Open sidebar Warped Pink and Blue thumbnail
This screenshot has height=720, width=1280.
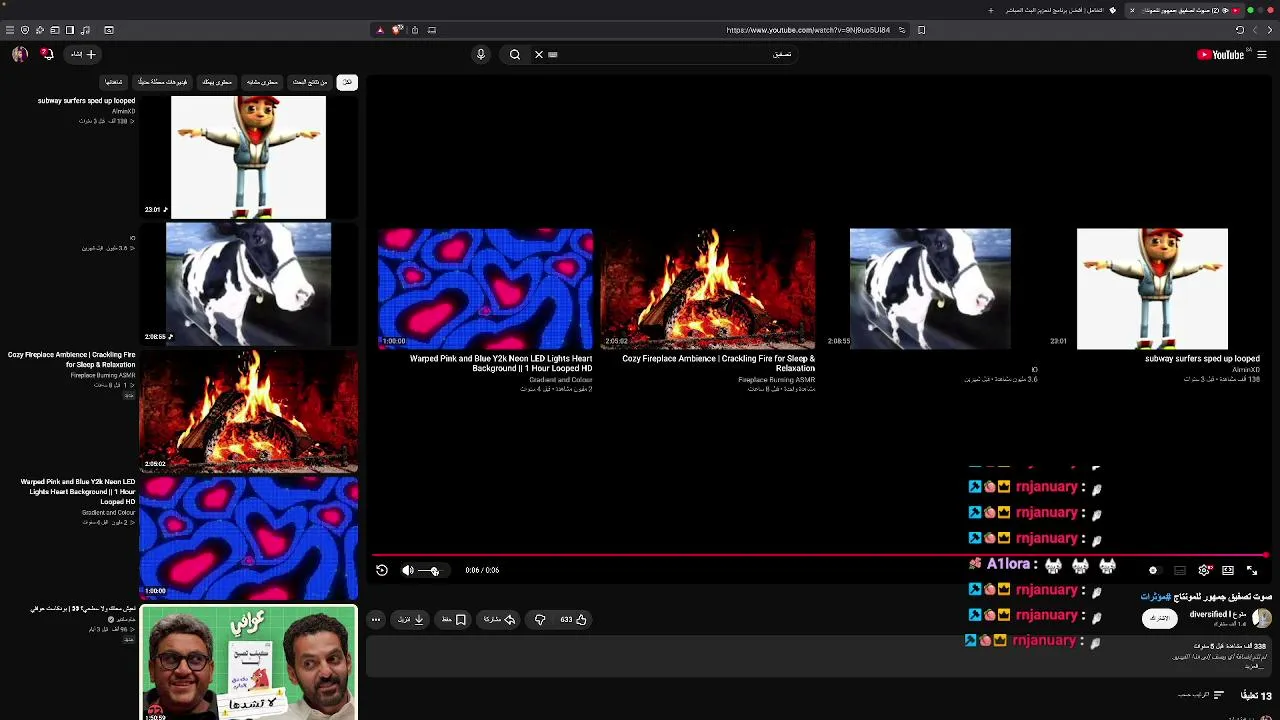click(248, 538)
